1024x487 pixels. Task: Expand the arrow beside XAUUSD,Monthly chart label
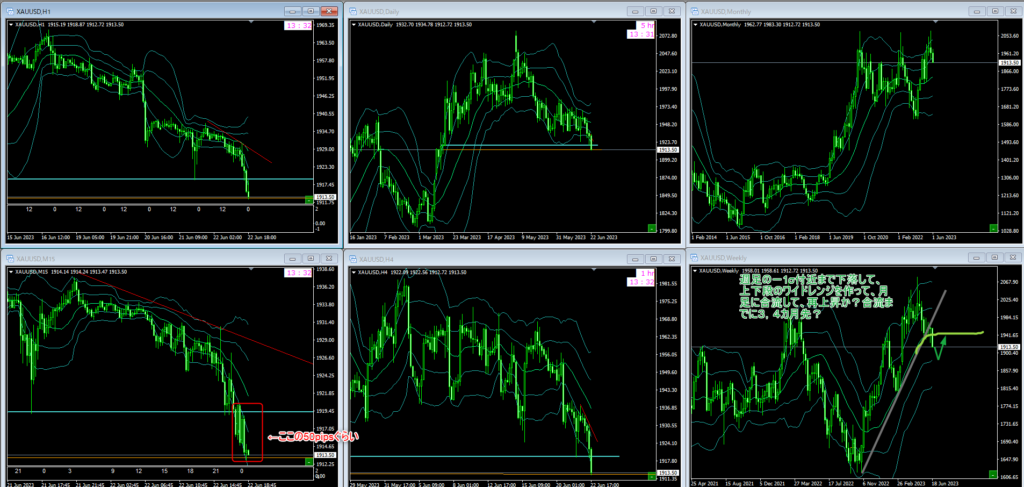point(695,23)
